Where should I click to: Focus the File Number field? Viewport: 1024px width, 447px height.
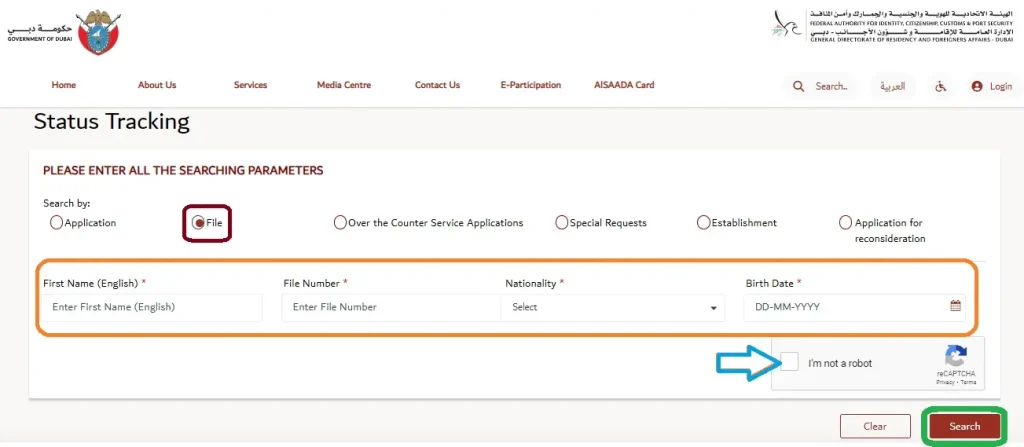391,307
